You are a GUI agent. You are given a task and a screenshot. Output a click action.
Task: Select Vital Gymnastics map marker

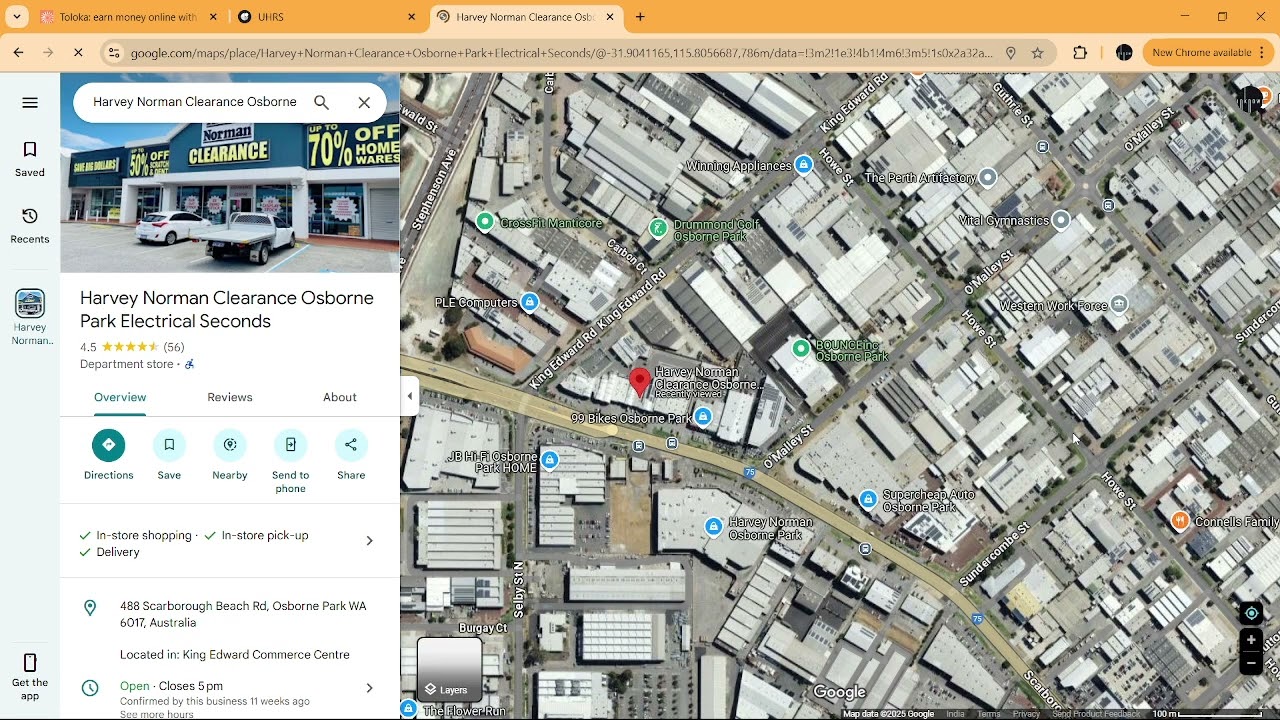point(1061,220)
